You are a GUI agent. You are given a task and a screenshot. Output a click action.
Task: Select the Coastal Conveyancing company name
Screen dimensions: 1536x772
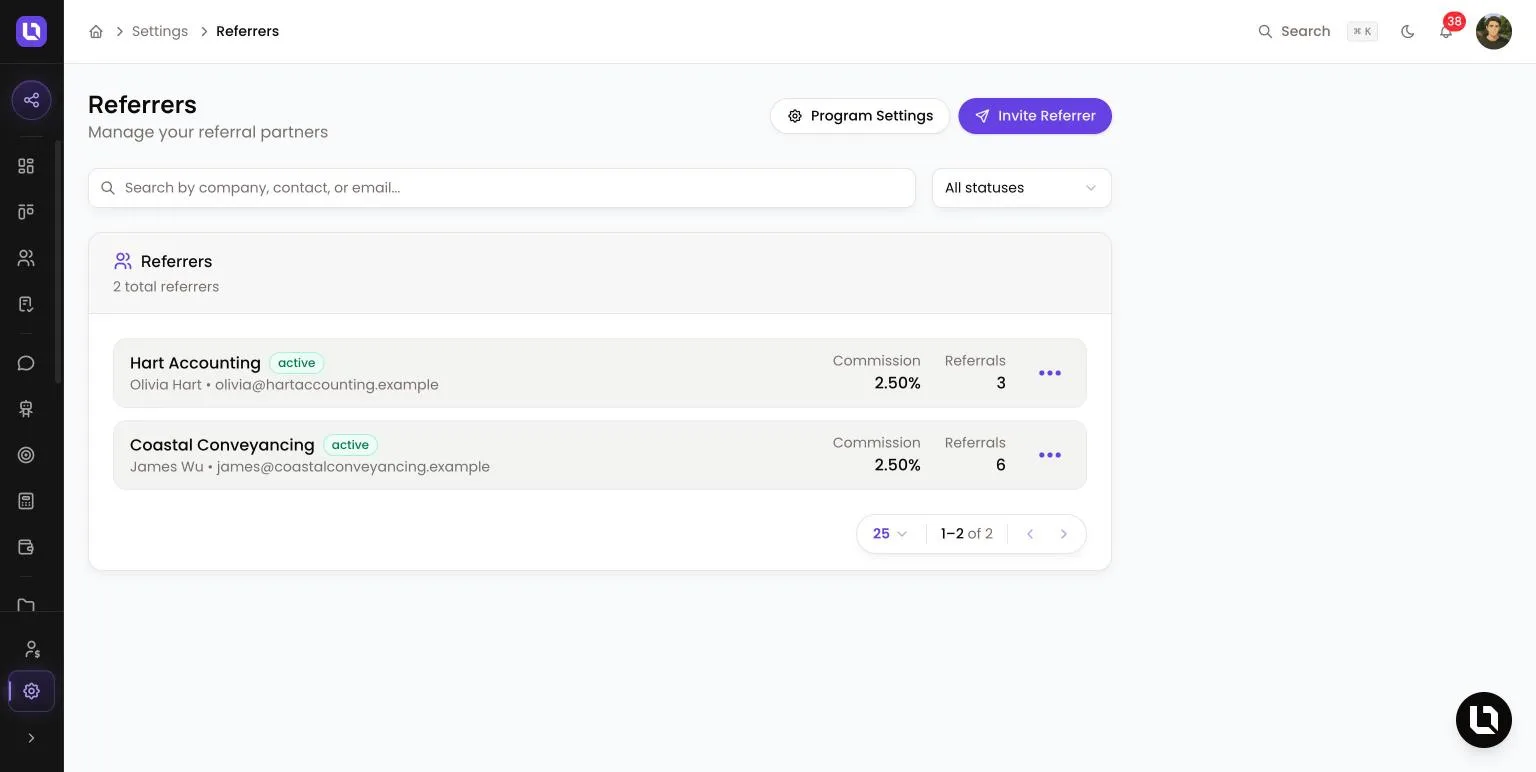click(222, 445)
